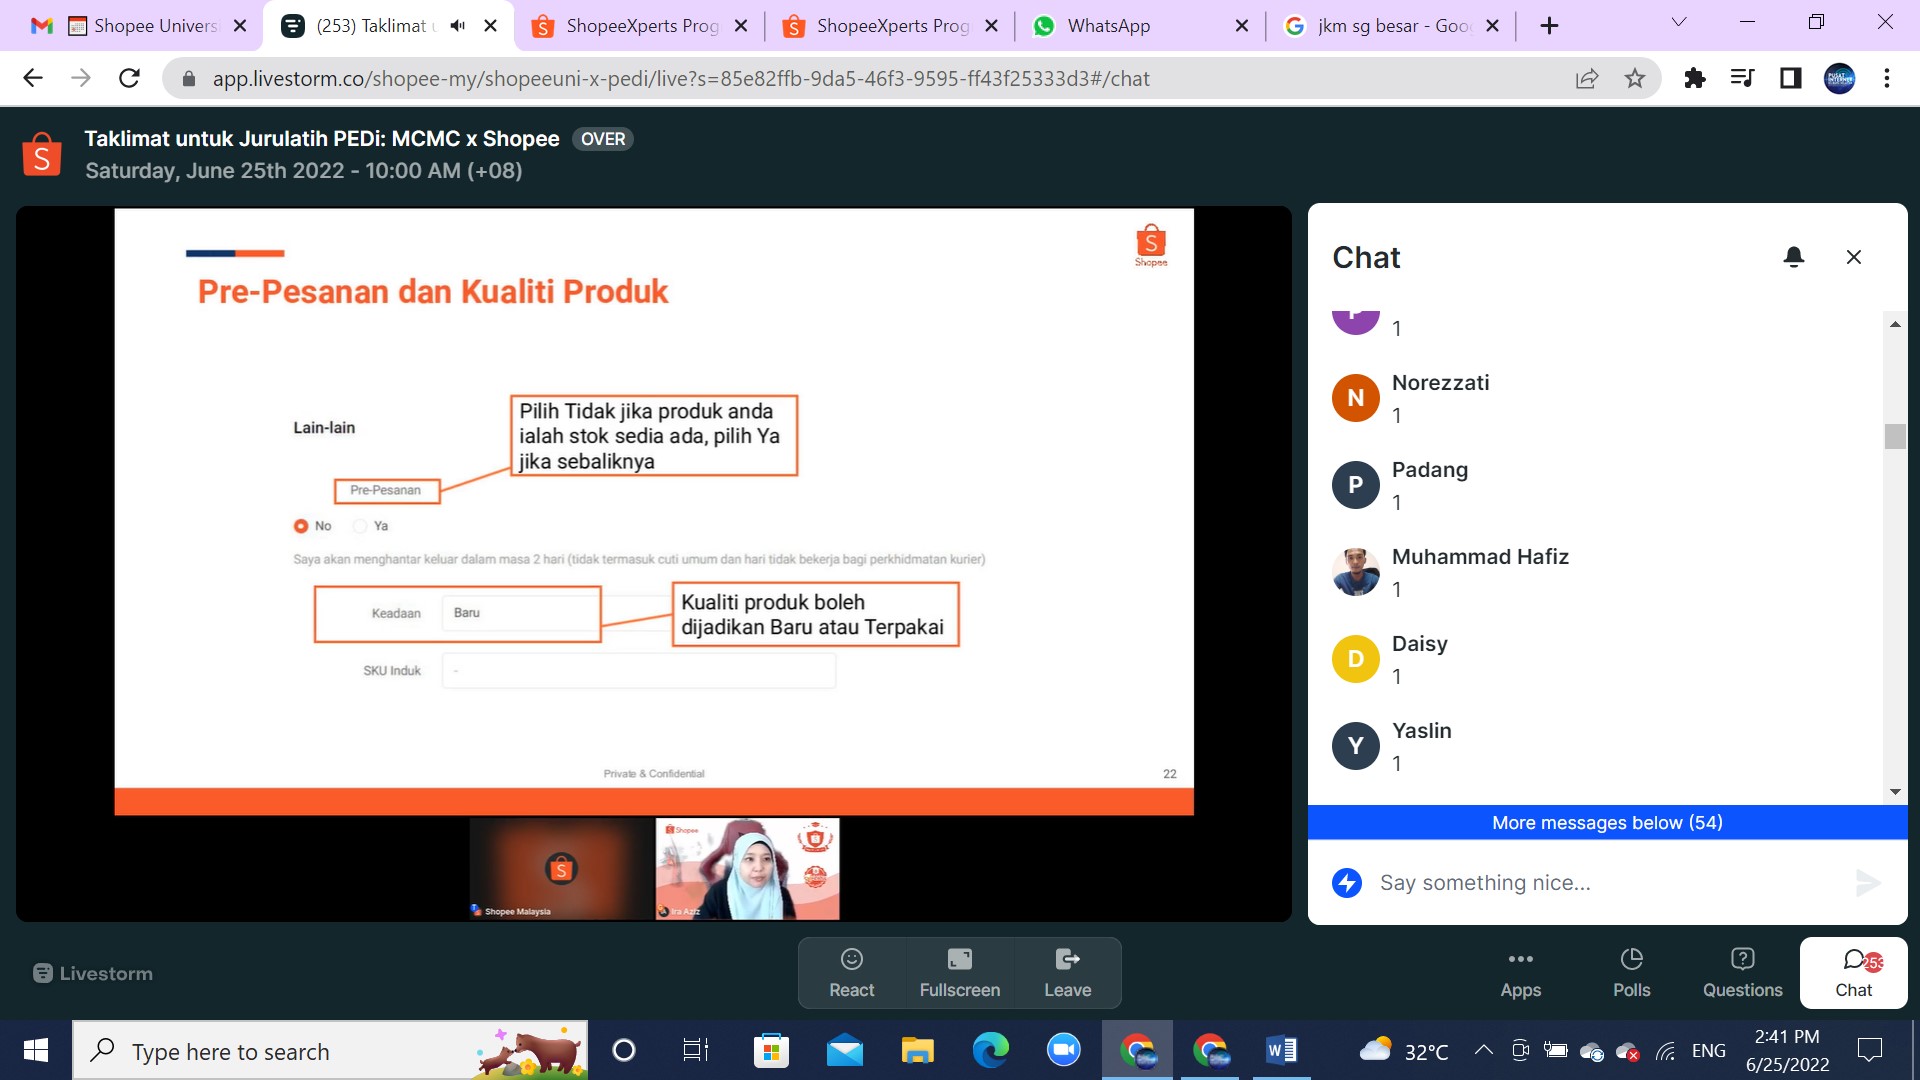Go back to previous page
Image resolution: width=1920 pixels, height=1080 pixels.
point(33,78)
